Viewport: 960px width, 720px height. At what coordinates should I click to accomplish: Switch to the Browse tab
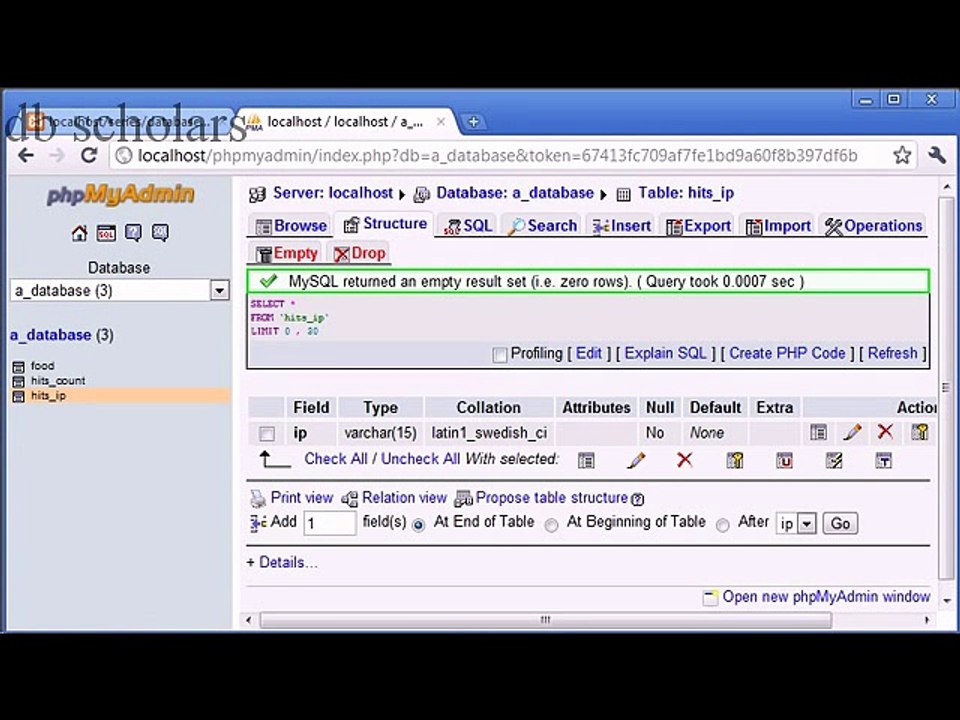pos(291,226)
